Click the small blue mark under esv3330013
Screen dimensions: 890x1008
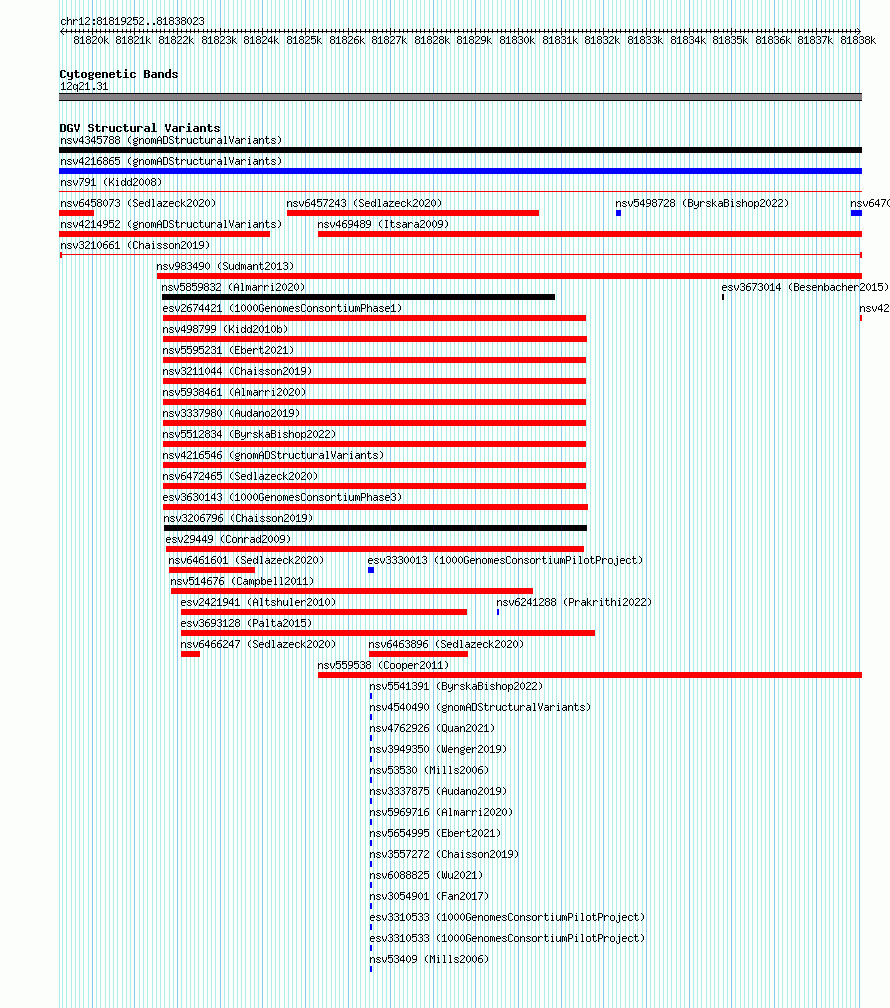tap(371, 570)
